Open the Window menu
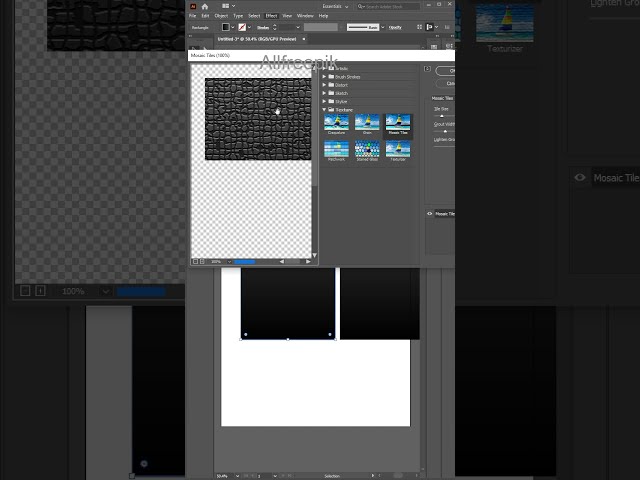This screenshot has width=640, height=480. coord(305,16)
